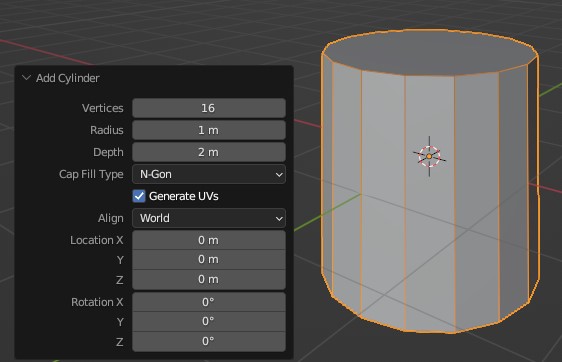Select the Vertices field showing 16

coord(209,108)
